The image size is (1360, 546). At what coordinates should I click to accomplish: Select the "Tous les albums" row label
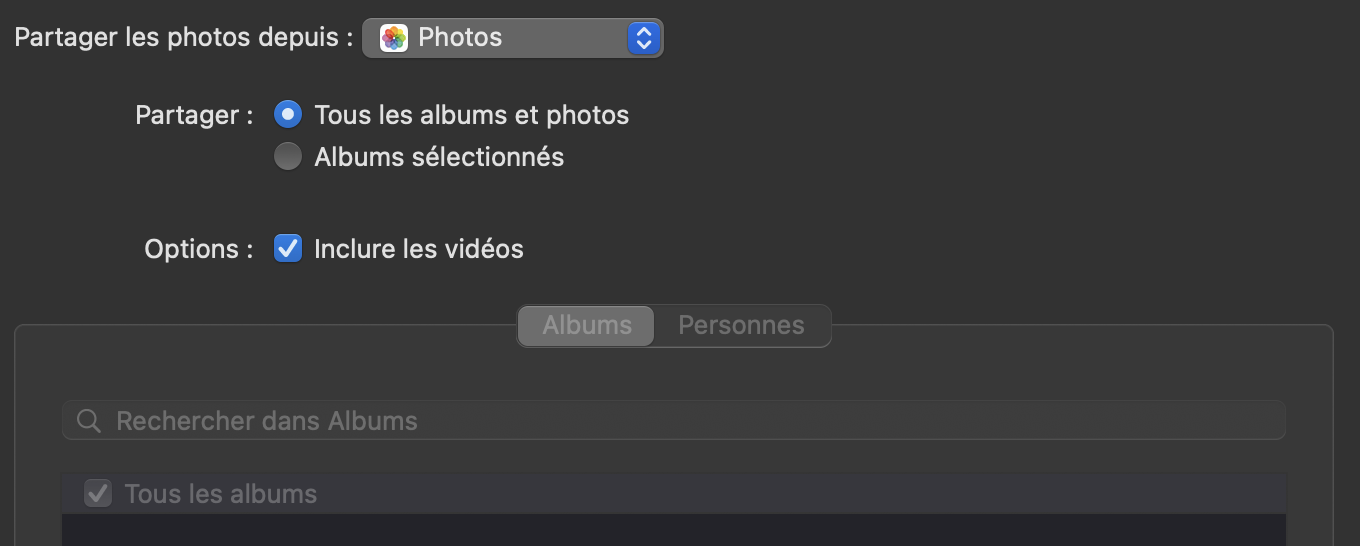220,494
